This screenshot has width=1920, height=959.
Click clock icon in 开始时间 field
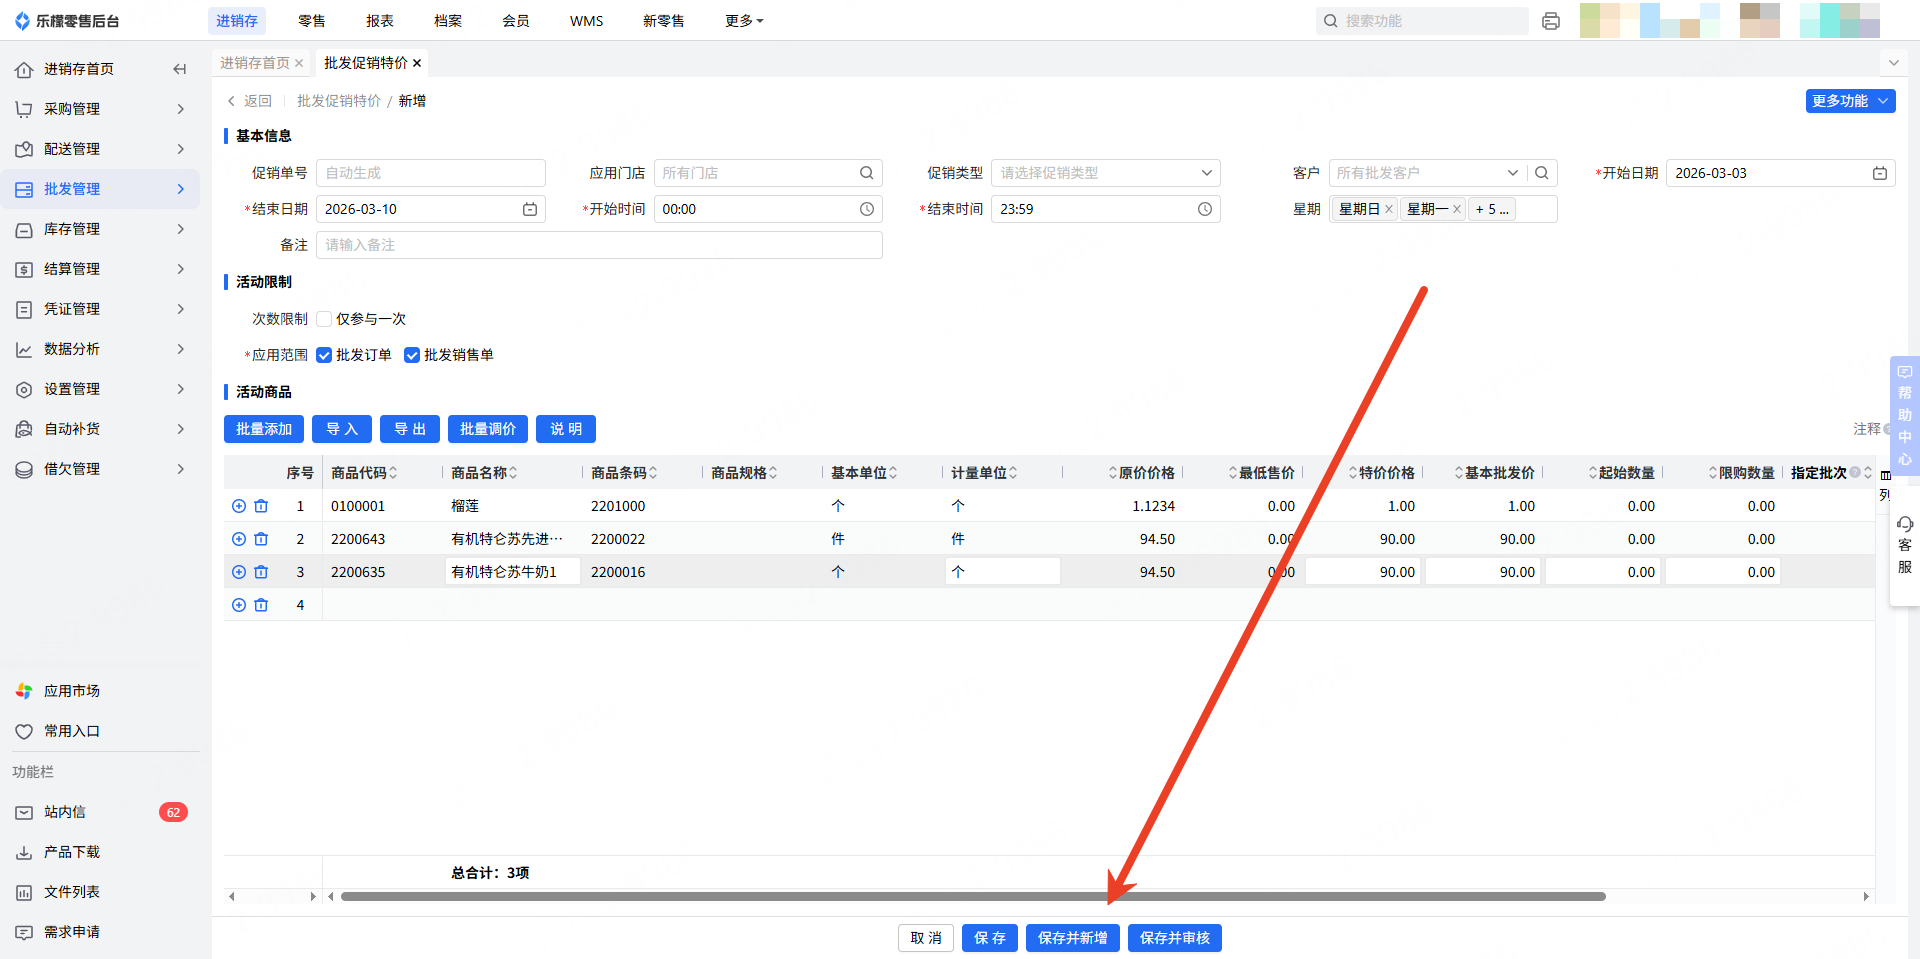click(x=867, y=209)
